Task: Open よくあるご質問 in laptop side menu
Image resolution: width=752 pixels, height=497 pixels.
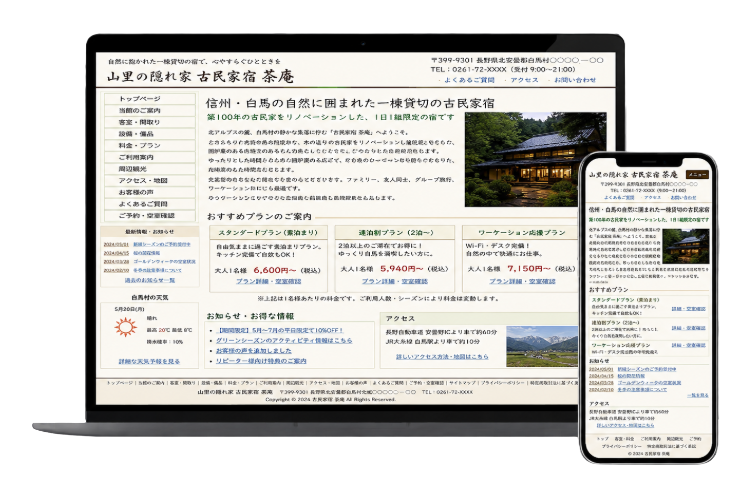Action: [150, 204]
